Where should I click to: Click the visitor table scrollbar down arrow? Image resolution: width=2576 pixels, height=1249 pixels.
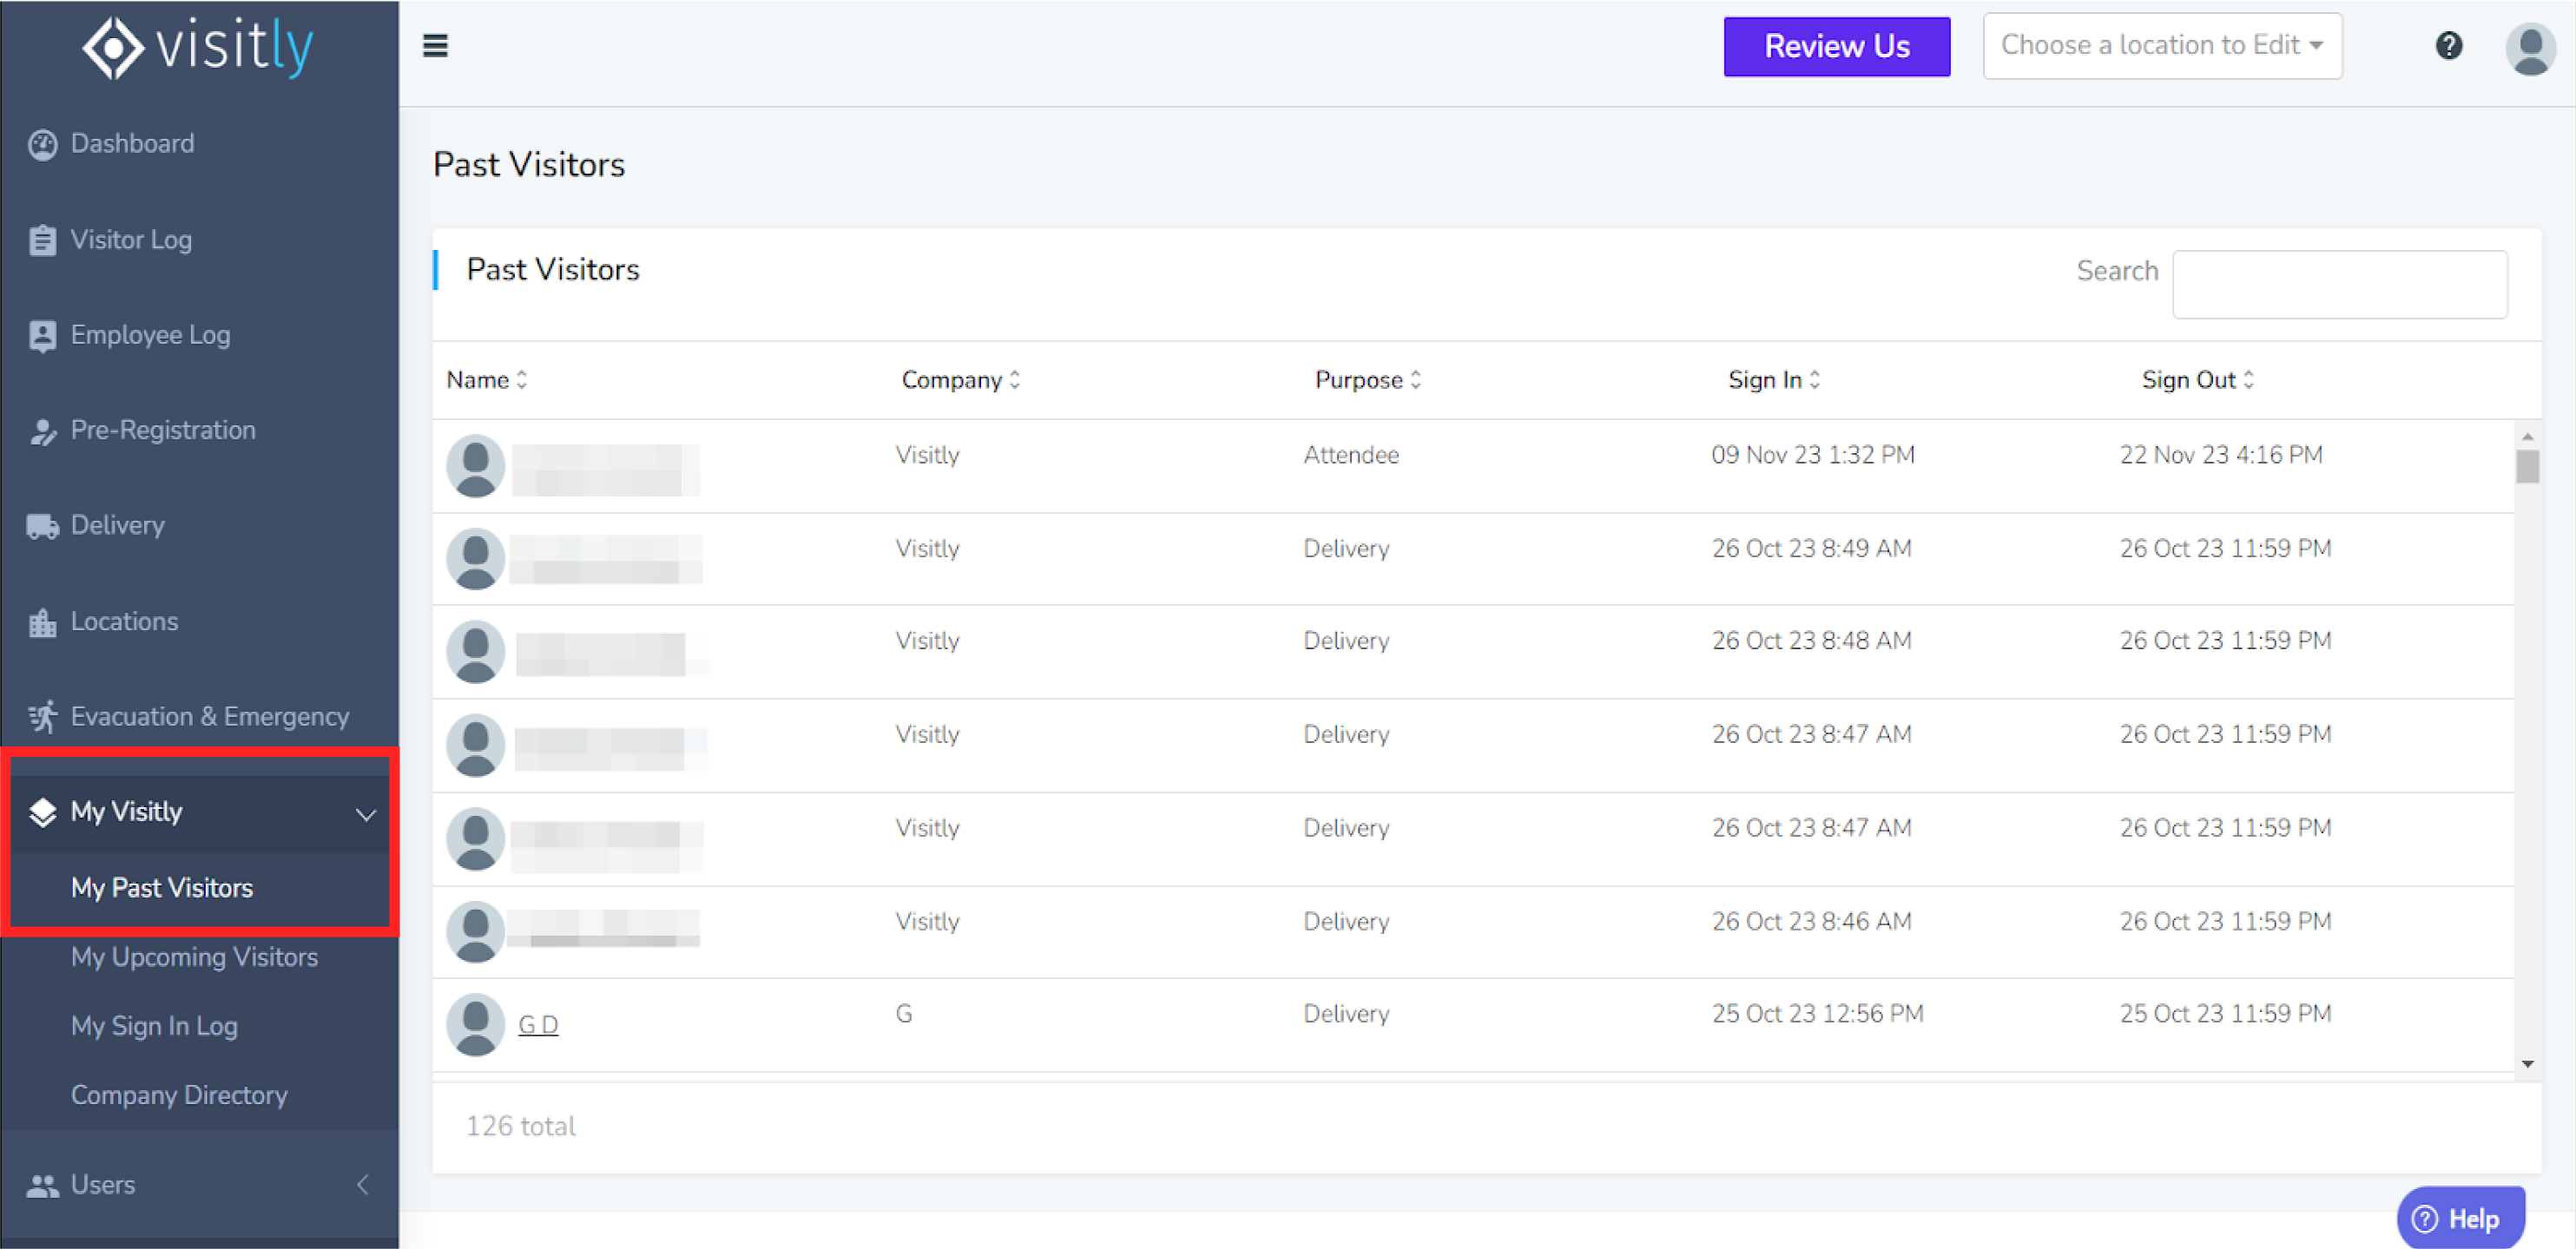tap(2527, 1064)
